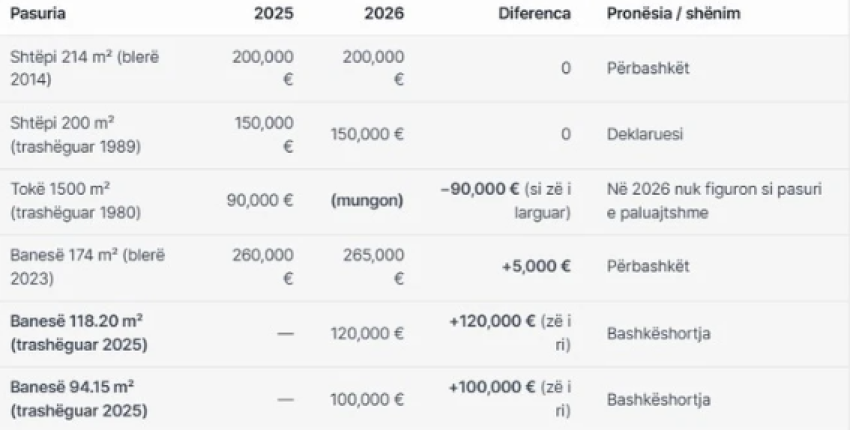Click the +5,000 € difference value
850x430 pixels.
(537, 266)
